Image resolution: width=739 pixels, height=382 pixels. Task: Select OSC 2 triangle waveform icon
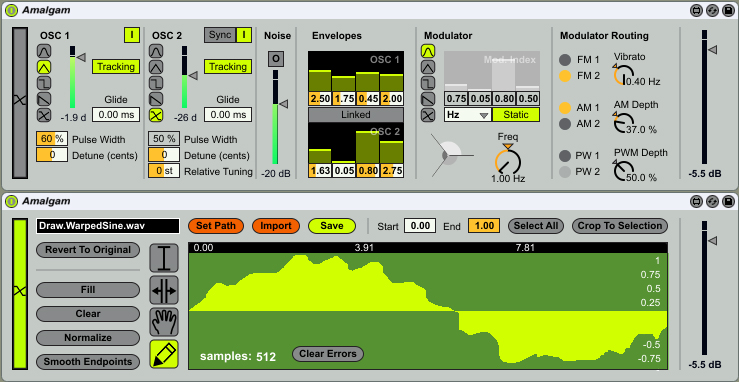click(x=156, y=67)
